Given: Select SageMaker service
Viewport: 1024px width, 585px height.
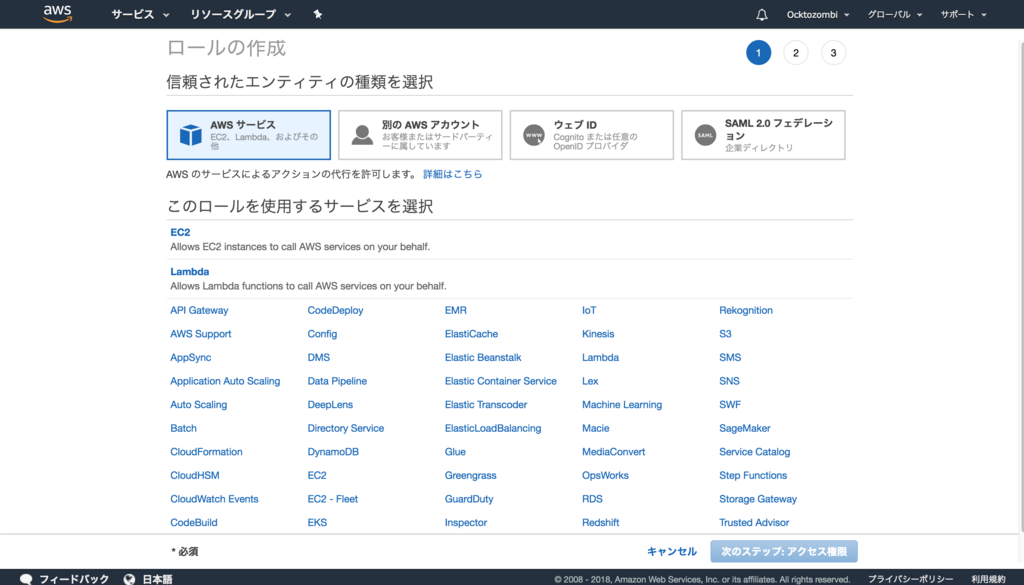Looking at the screenshot, I should coord(744,428).
